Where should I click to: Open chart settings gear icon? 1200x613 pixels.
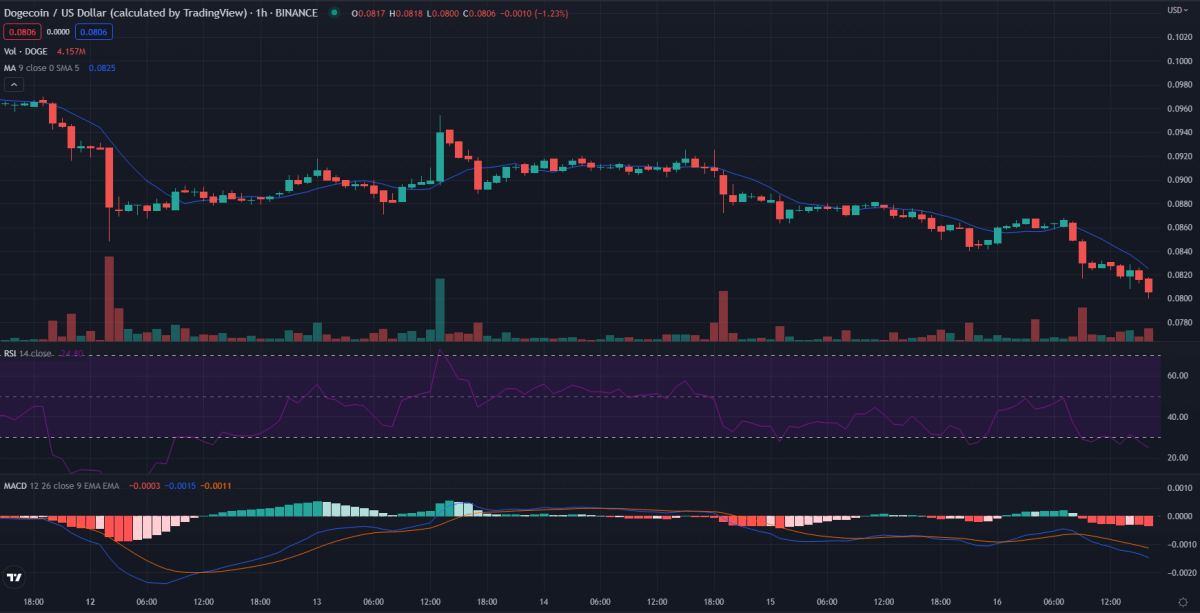1181,602
